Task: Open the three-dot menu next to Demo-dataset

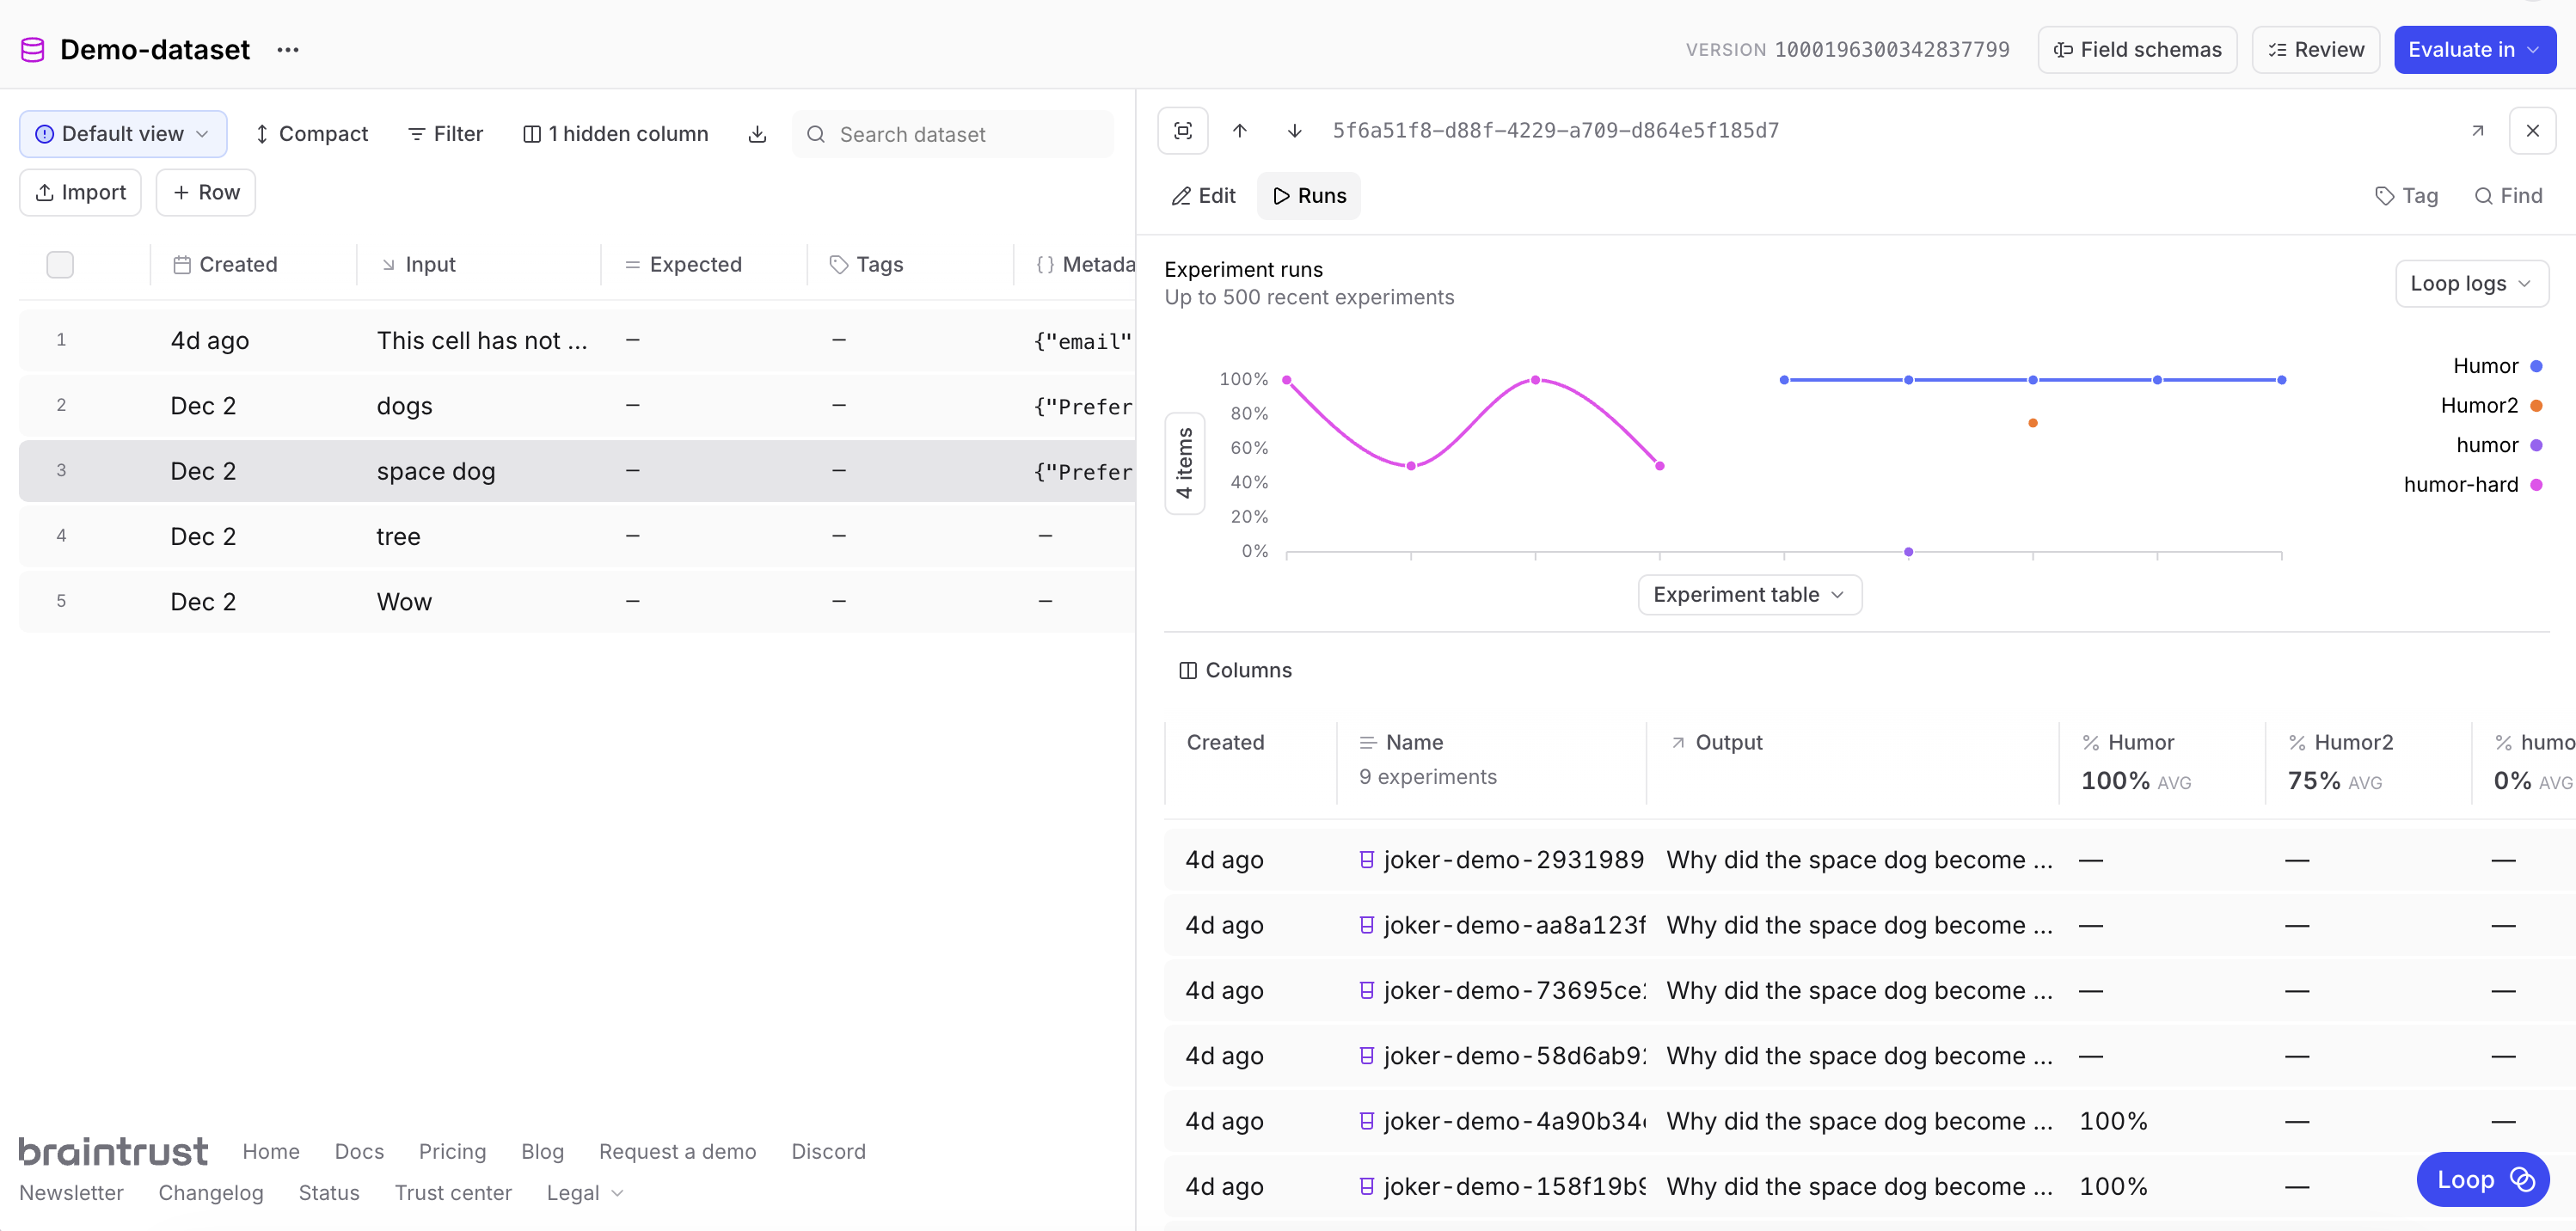Action: (288, 49)
